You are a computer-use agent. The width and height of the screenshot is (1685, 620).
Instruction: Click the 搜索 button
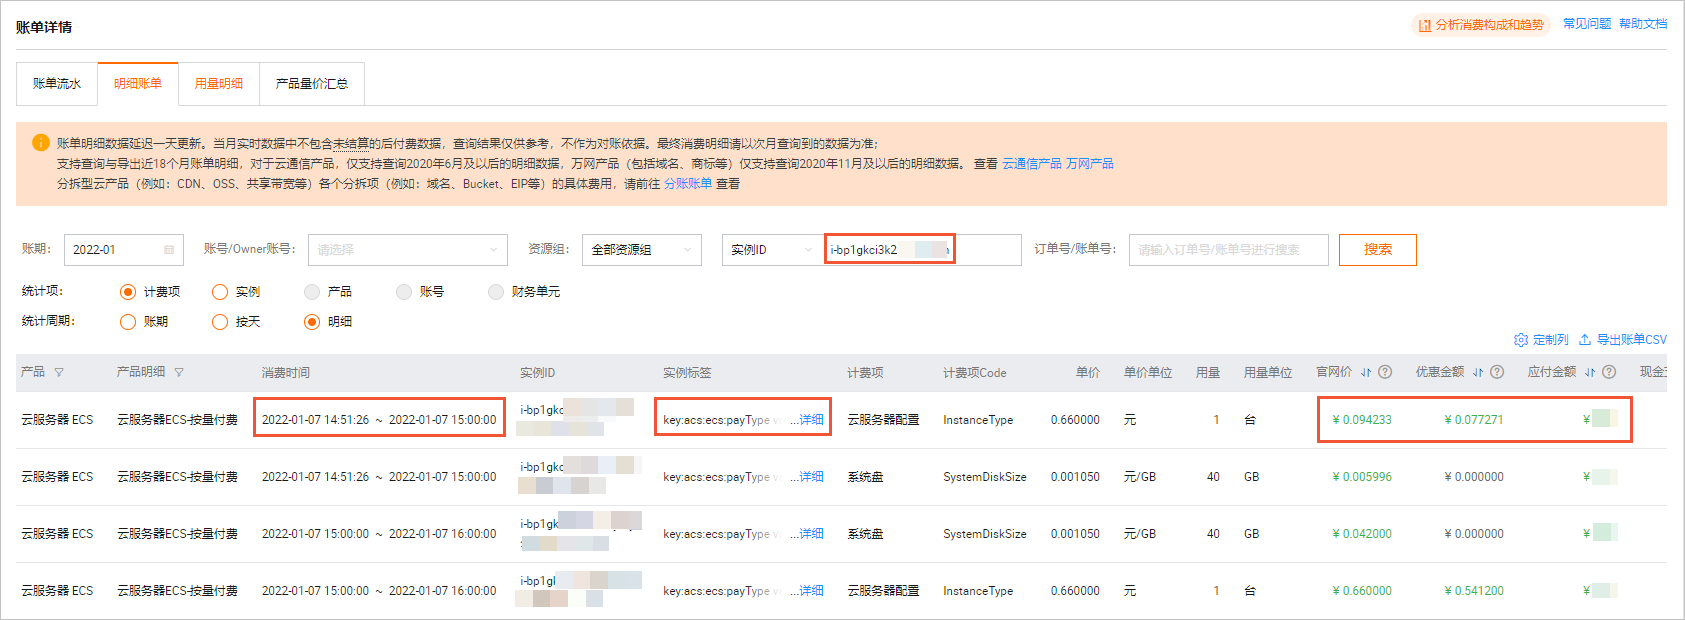(1378, 250)
